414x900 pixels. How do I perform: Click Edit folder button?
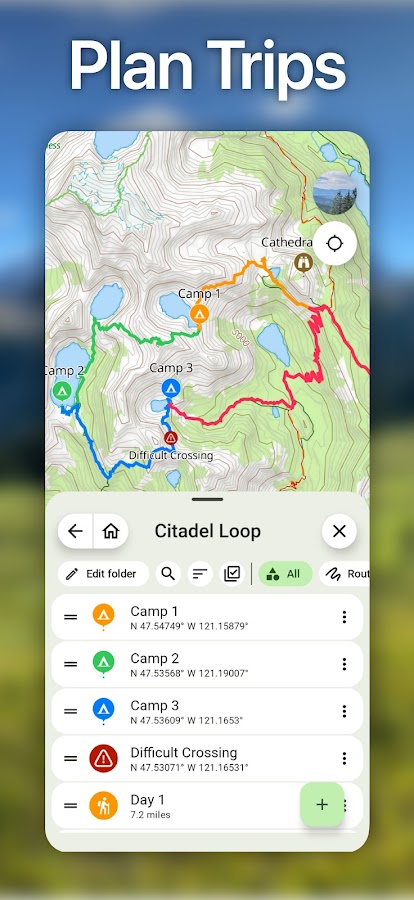[x=103, y=573]
